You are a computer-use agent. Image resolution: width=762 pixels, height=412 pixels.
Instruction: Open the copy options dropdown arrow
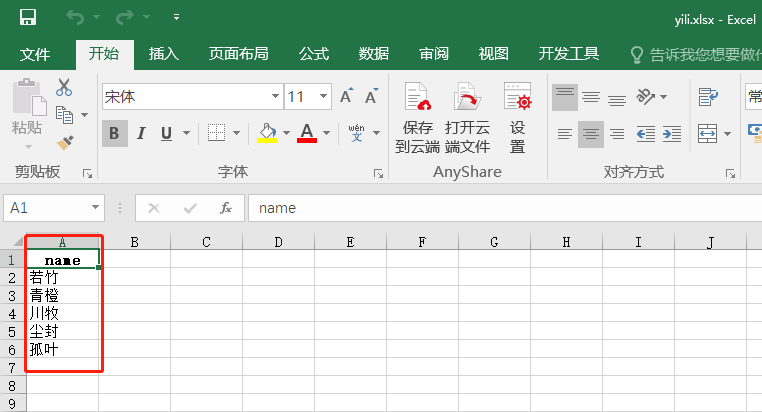[x=85, y=115]
